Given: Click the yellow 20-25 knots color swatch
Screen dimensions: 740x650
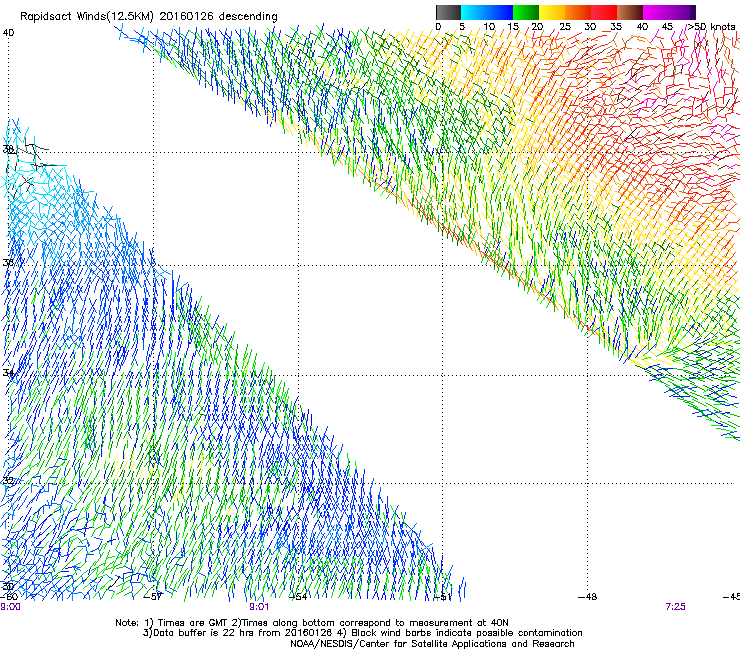Looking at the screenshot, I should point(552,12).
